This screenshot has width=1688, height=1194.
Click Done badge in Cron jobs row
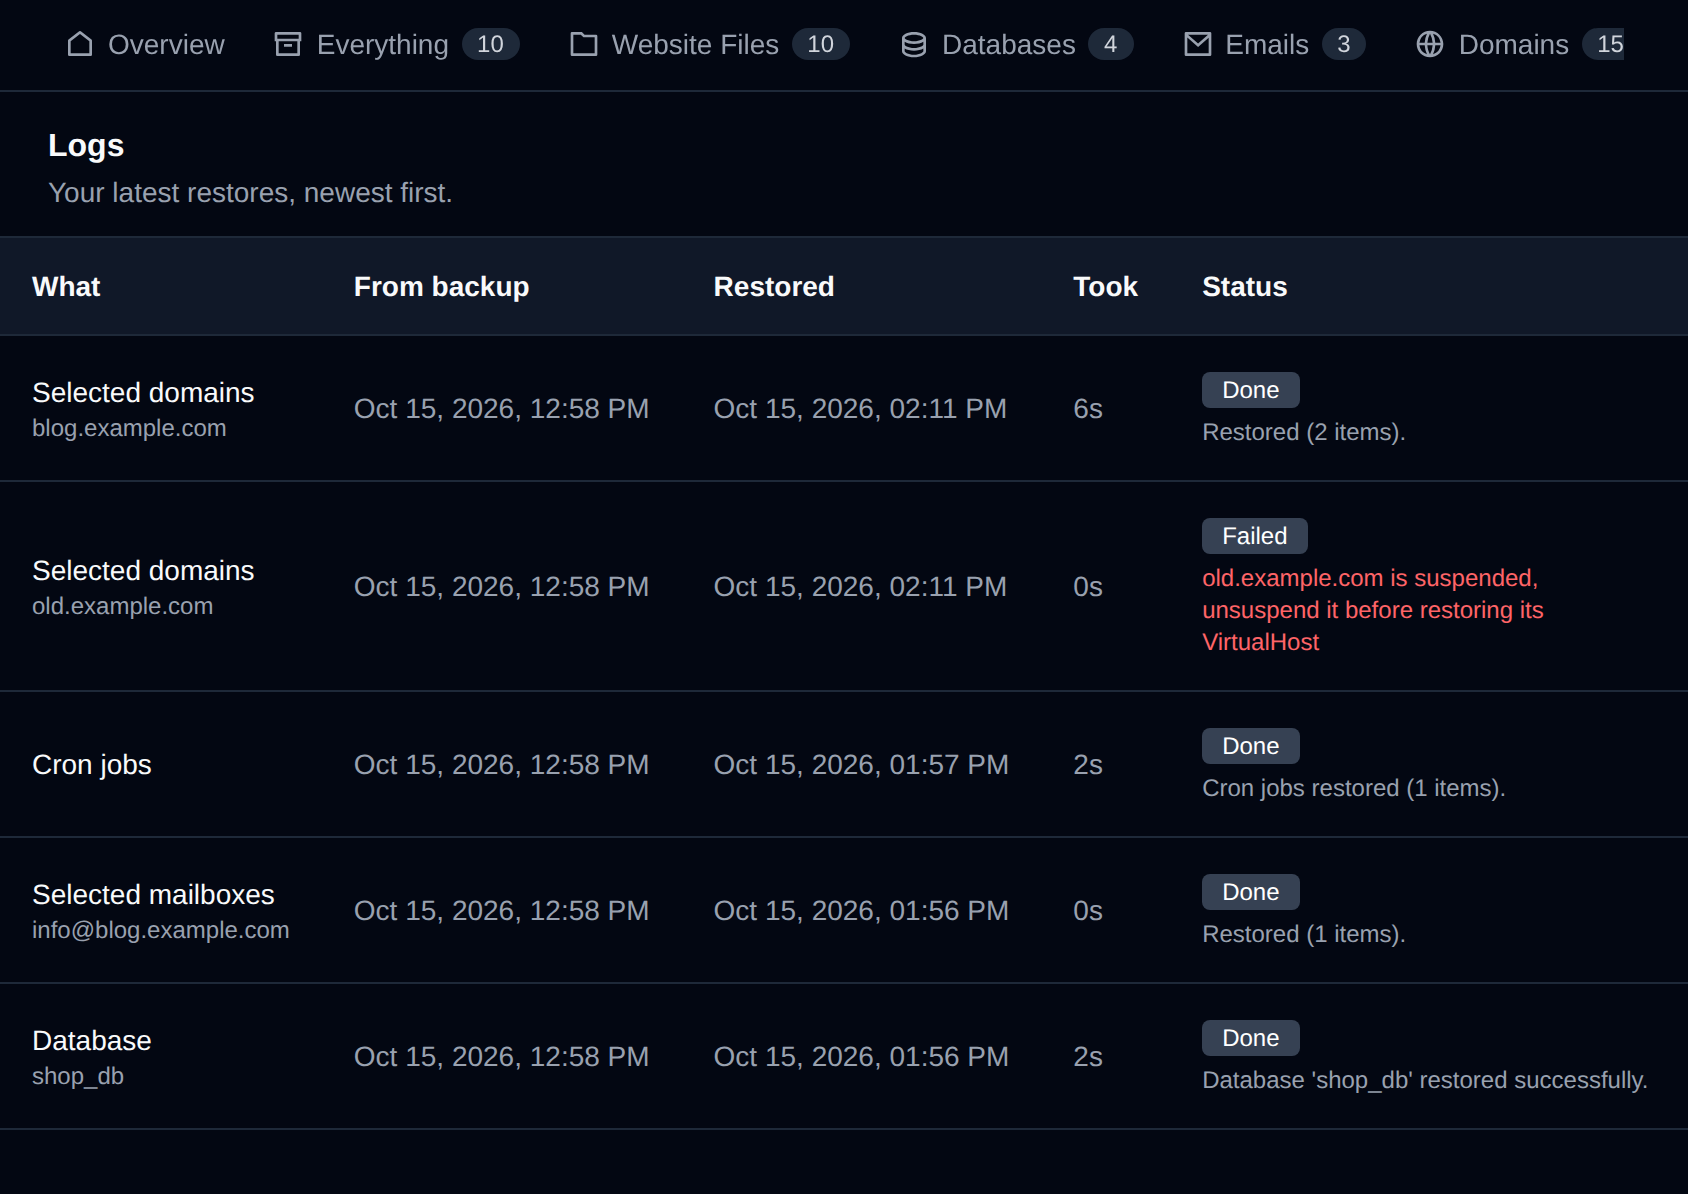(x=1250, y=746)
